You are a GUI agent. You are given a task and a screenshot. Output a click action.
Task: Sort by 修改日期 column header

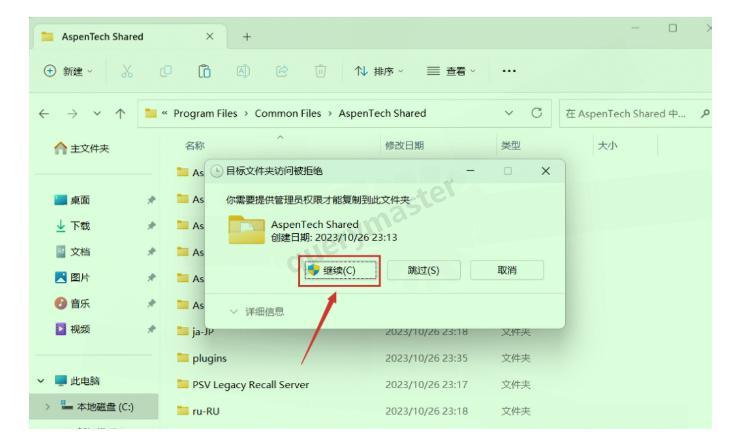tap(404, 146)
